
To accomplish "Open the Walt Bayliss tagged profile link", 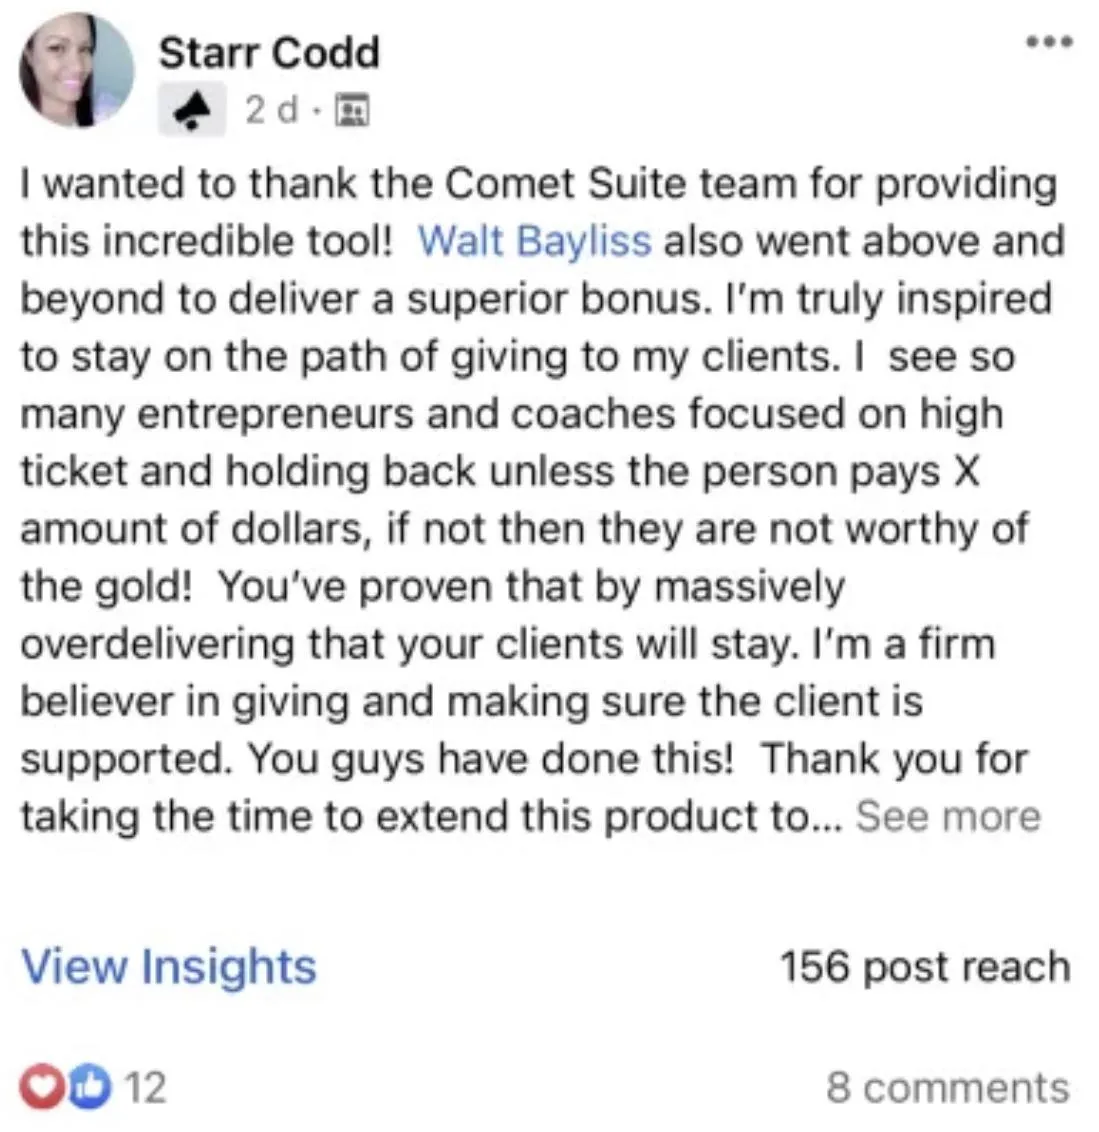I will (534, 240).
